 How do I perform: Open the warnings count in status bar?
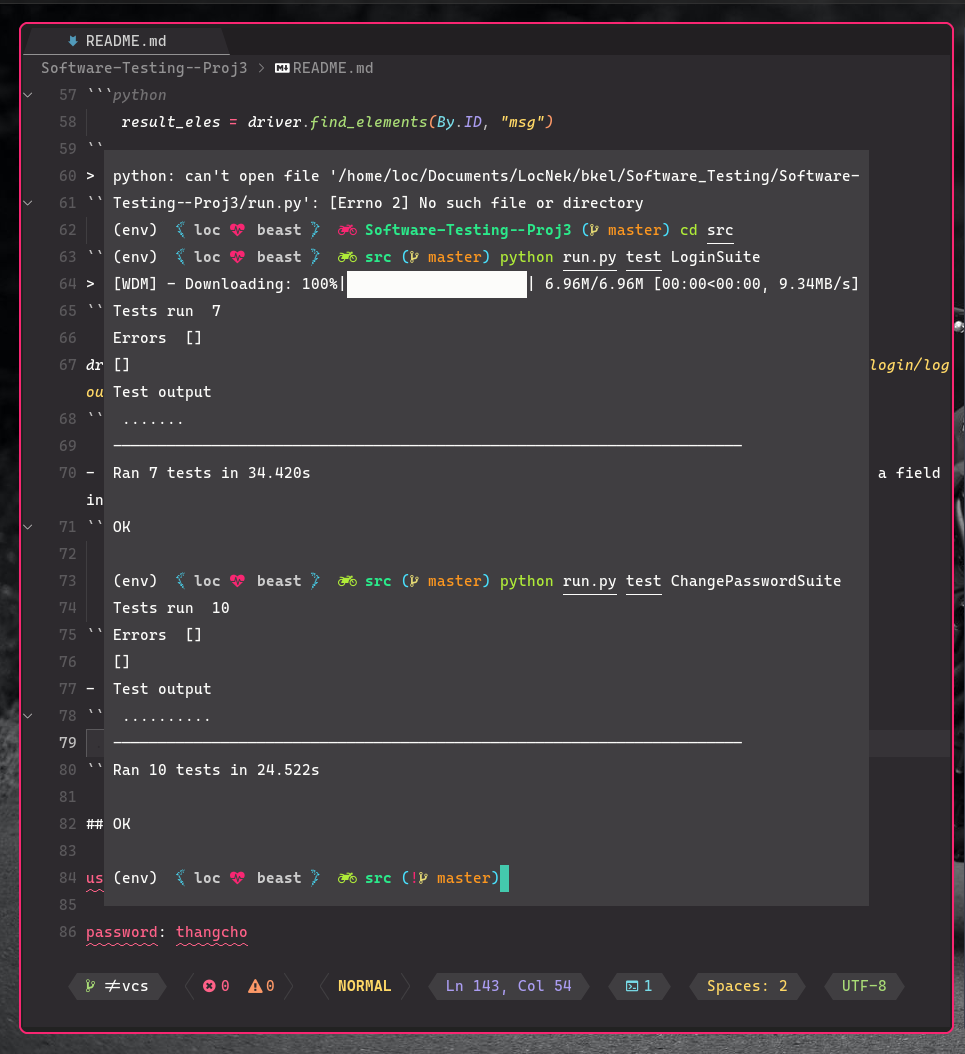pos(261,986)
